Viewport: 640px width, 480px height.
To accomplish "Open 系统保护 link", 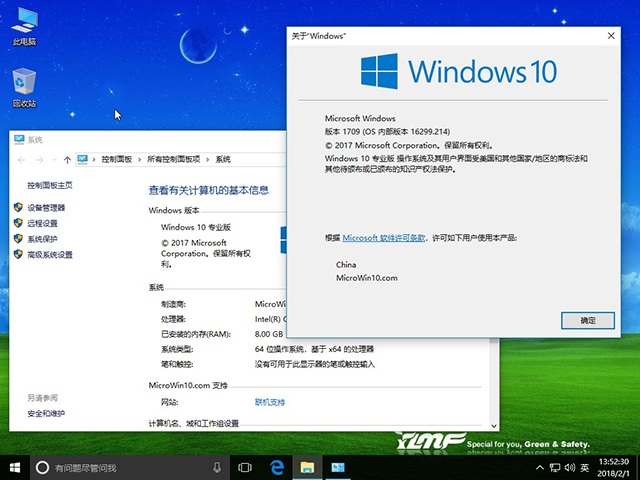I will coord(42,239).
